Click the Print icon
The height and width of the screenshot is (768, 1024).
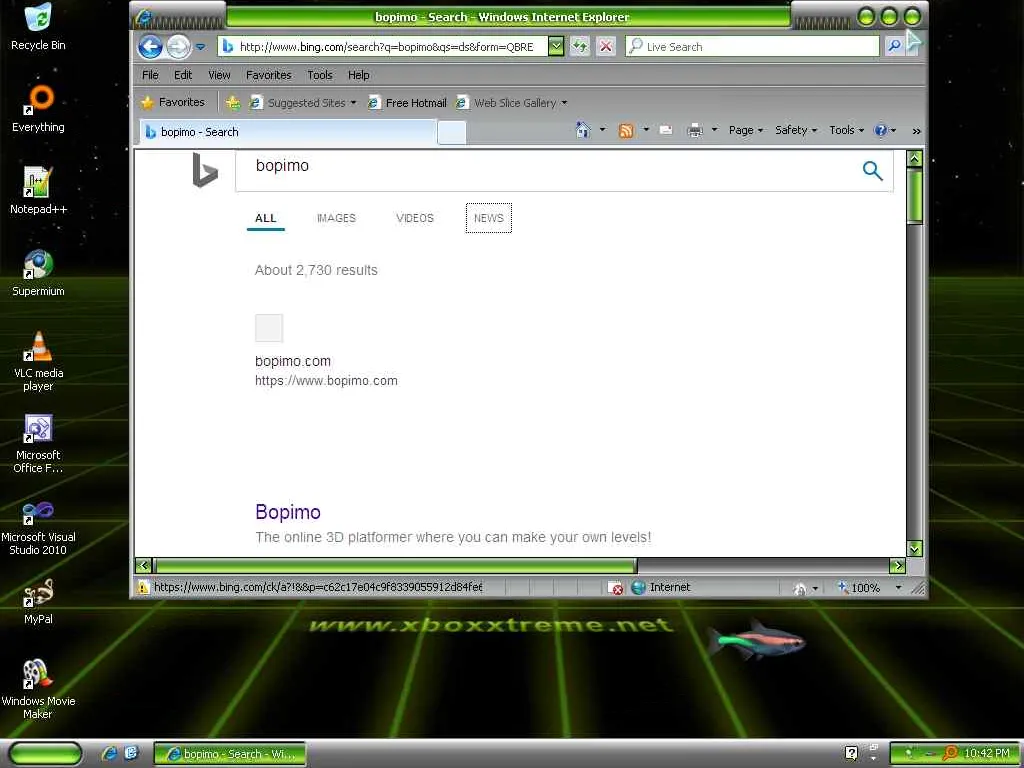pyautogui.click(x=695, y=131)
